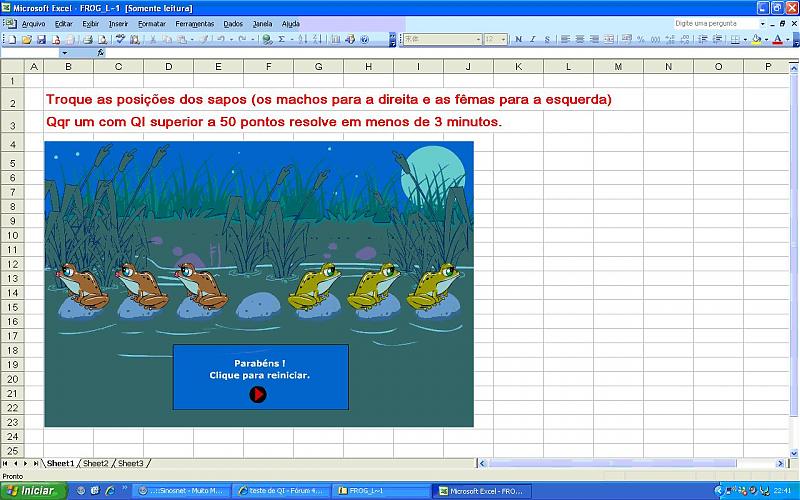Paste from the clipboard icon
This screenshot has height=500, width=800.
[182, 39]
